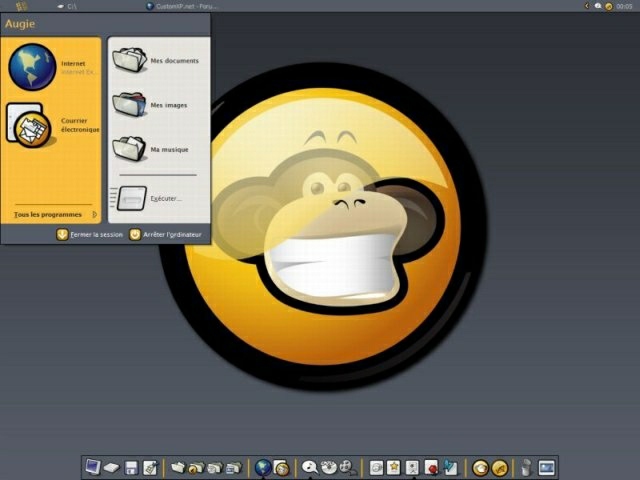
Task: Click the second round gold arrow dock icon
Action: [x=500, y=468]
